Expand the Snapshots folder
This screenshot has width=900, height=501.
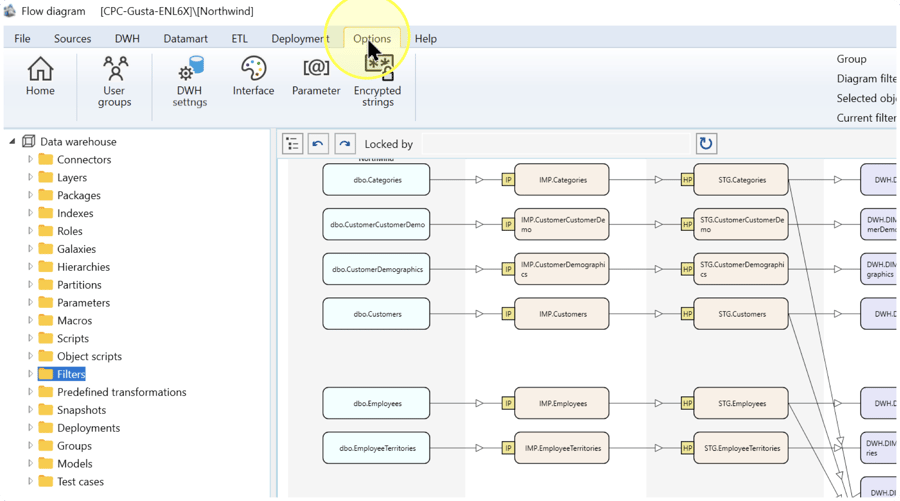(x=30, y=409)
